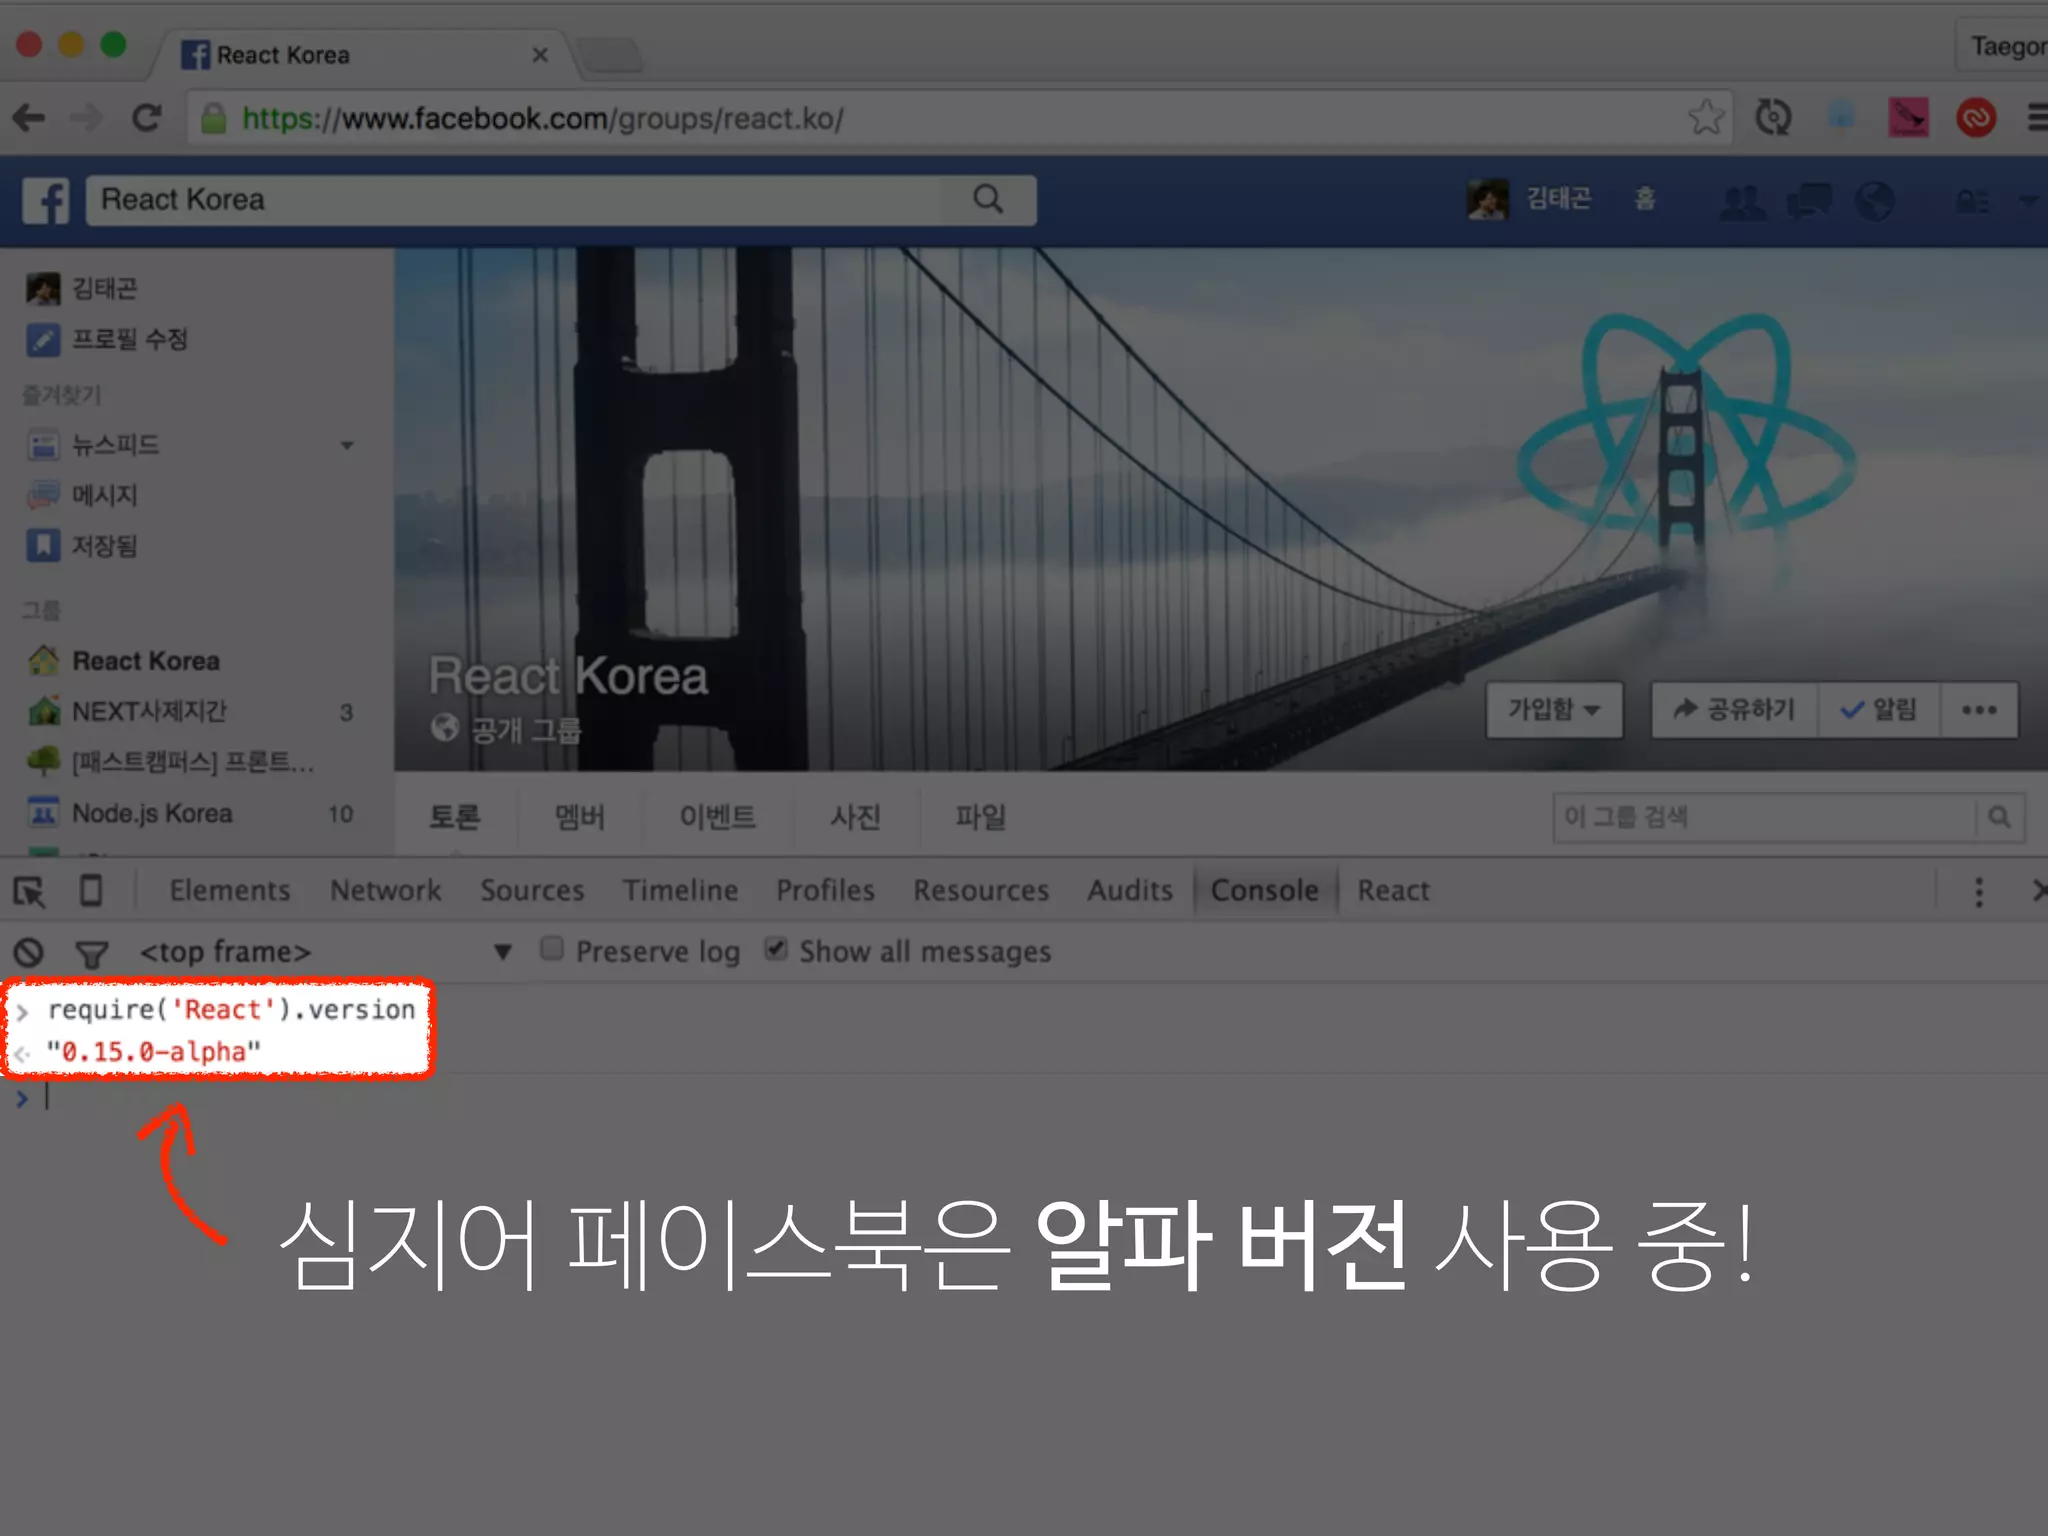The width and height of the screenshot is (2048, 1536).
Task: Click the 저장됨 bookmark sidebar icon
Action: [x=43, y=545]
